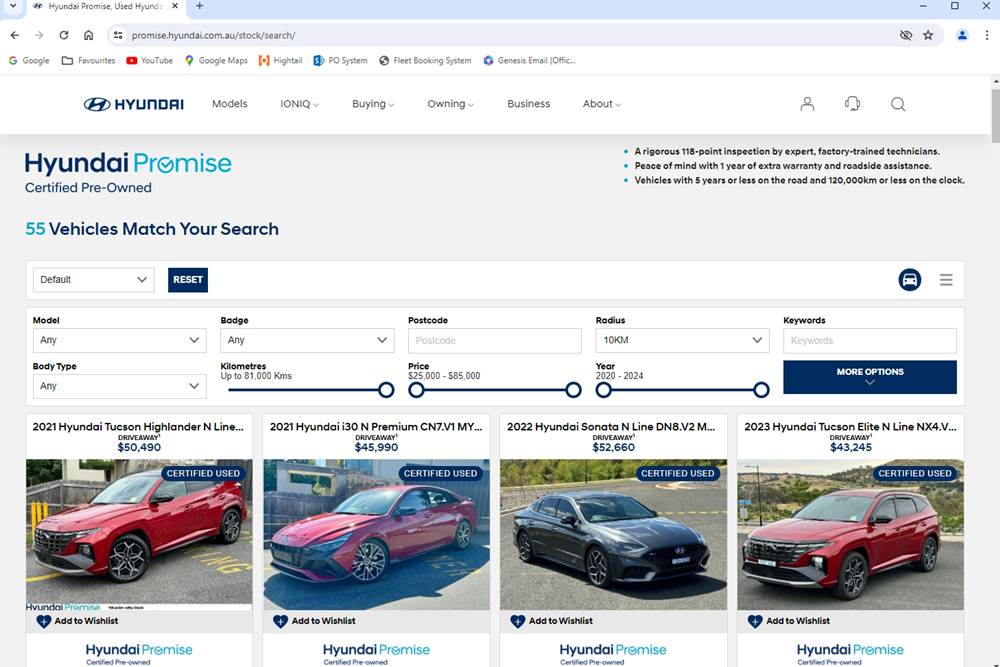The width and height of the screenshot is (1000, 667).
Task: Switch to car grid view icon
Action: click(909, 280)
